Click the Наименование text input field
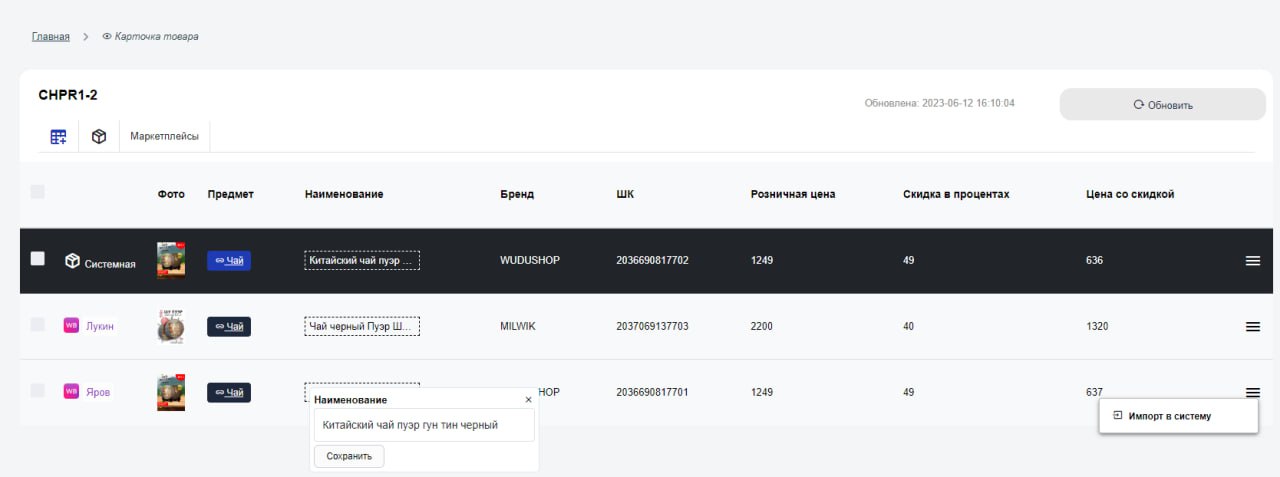1280x477 pixels. pos(424,425)
